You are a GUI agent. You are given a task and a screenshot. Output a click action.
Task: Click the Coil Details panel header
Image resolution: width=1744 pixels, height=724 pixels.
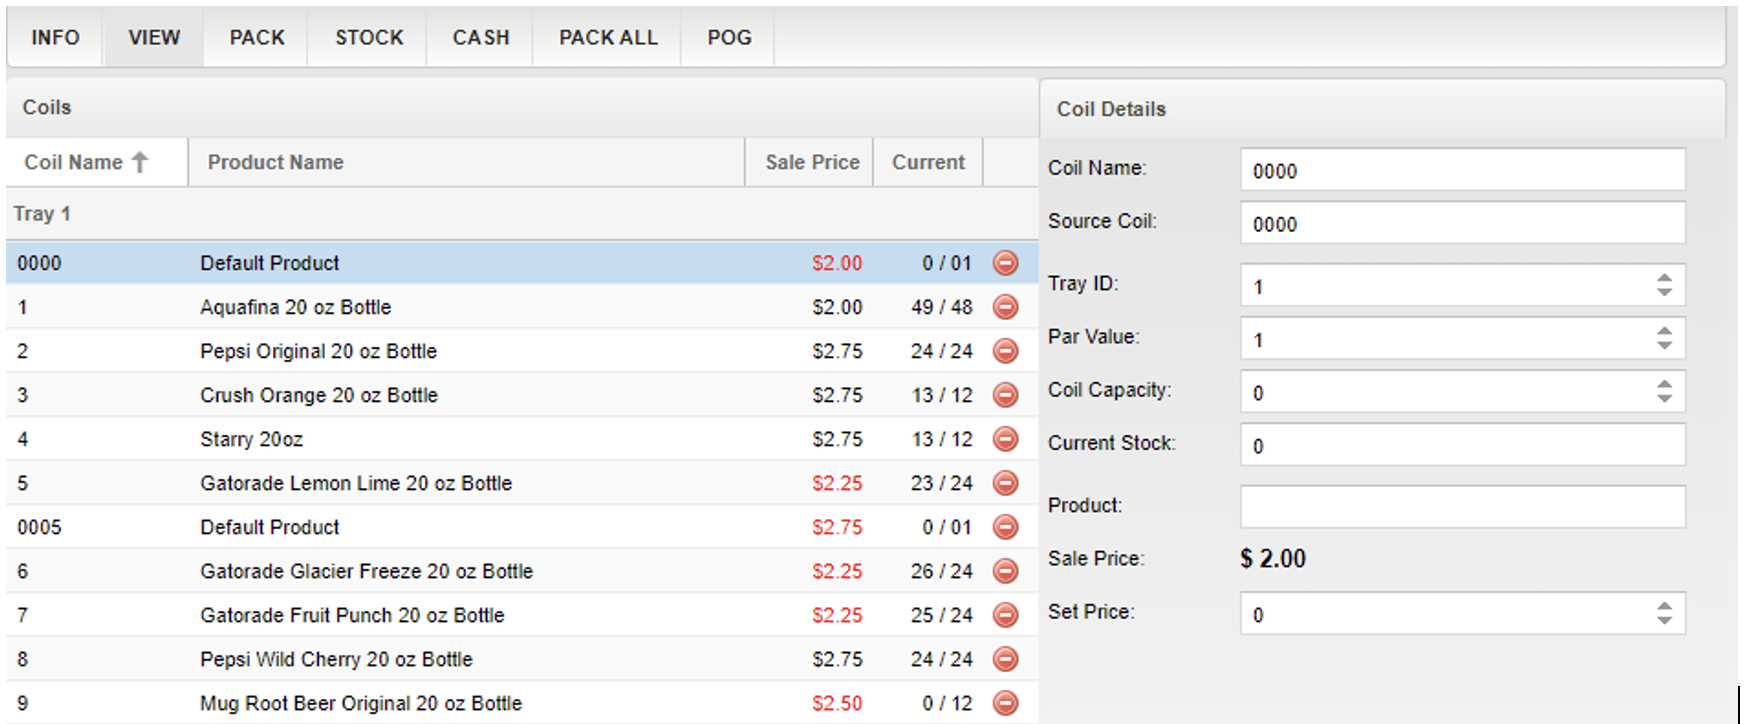click(1383, 109)
